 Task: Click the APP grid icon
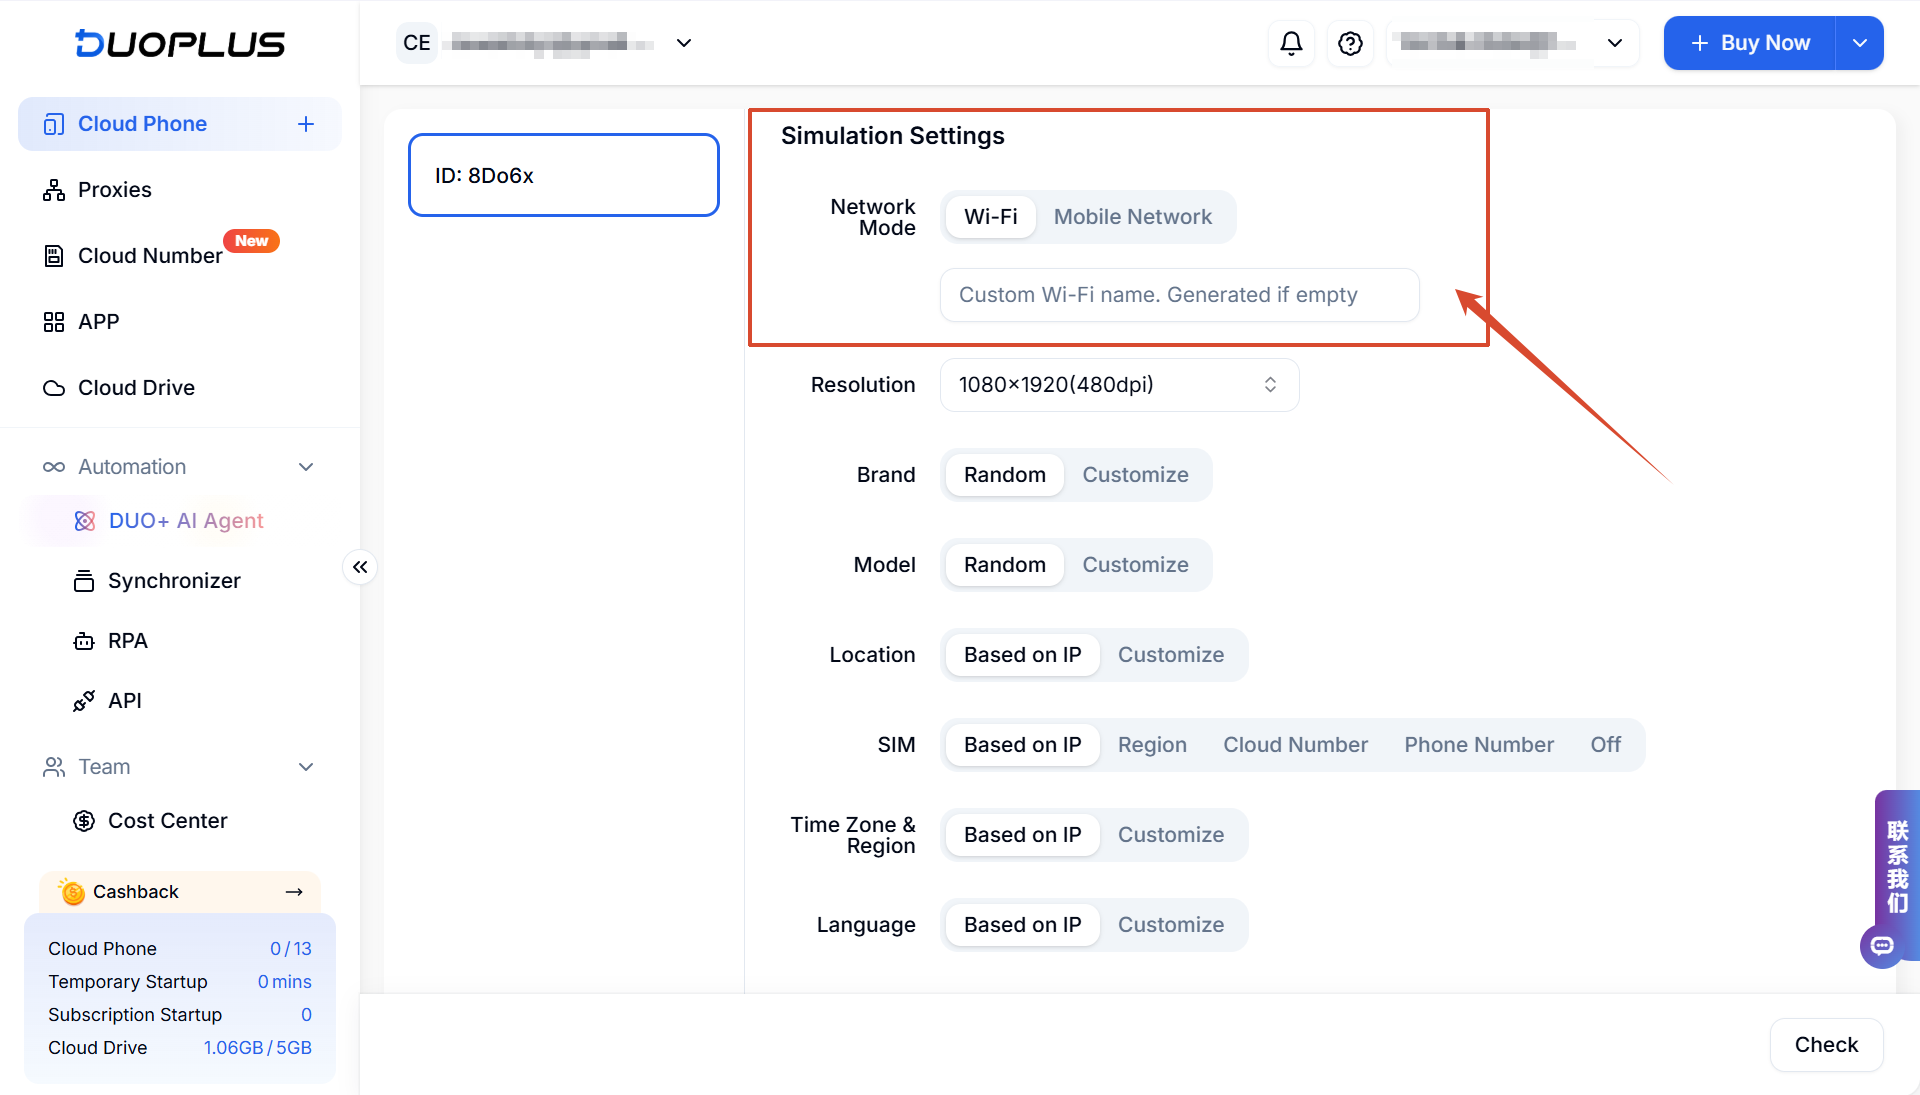(x=53, y=322)
